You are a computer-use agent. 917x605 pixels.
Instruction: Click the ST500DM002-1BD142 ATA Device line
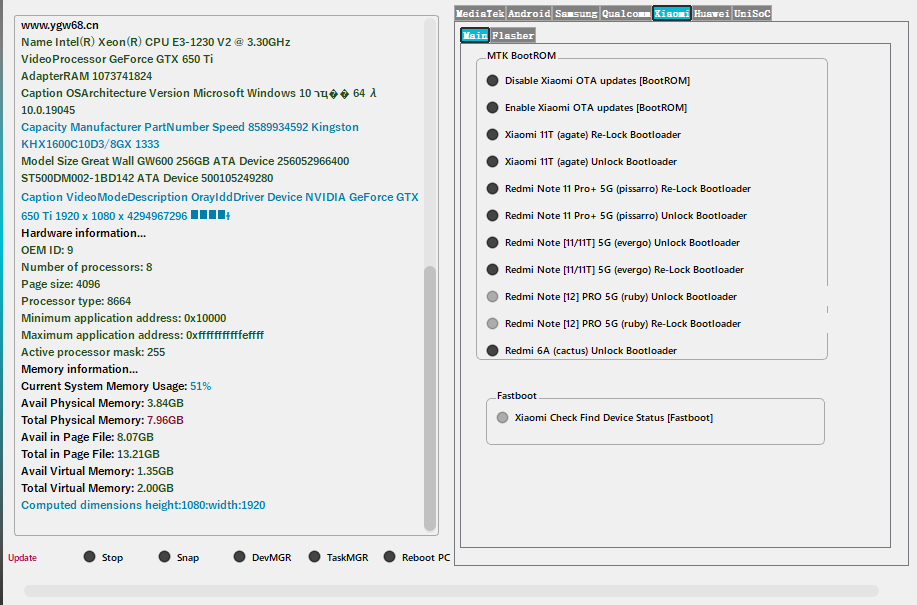pyautogui.click(x=147, y=178)
